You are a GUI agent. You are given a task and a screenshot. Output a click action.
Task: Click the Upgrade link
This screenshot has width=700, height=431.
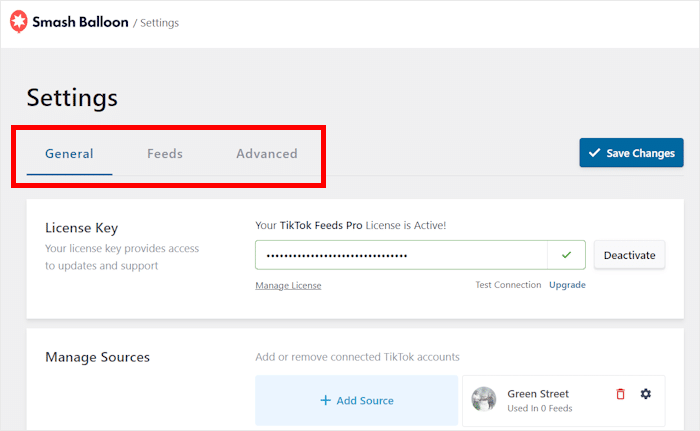coord(567,285)
